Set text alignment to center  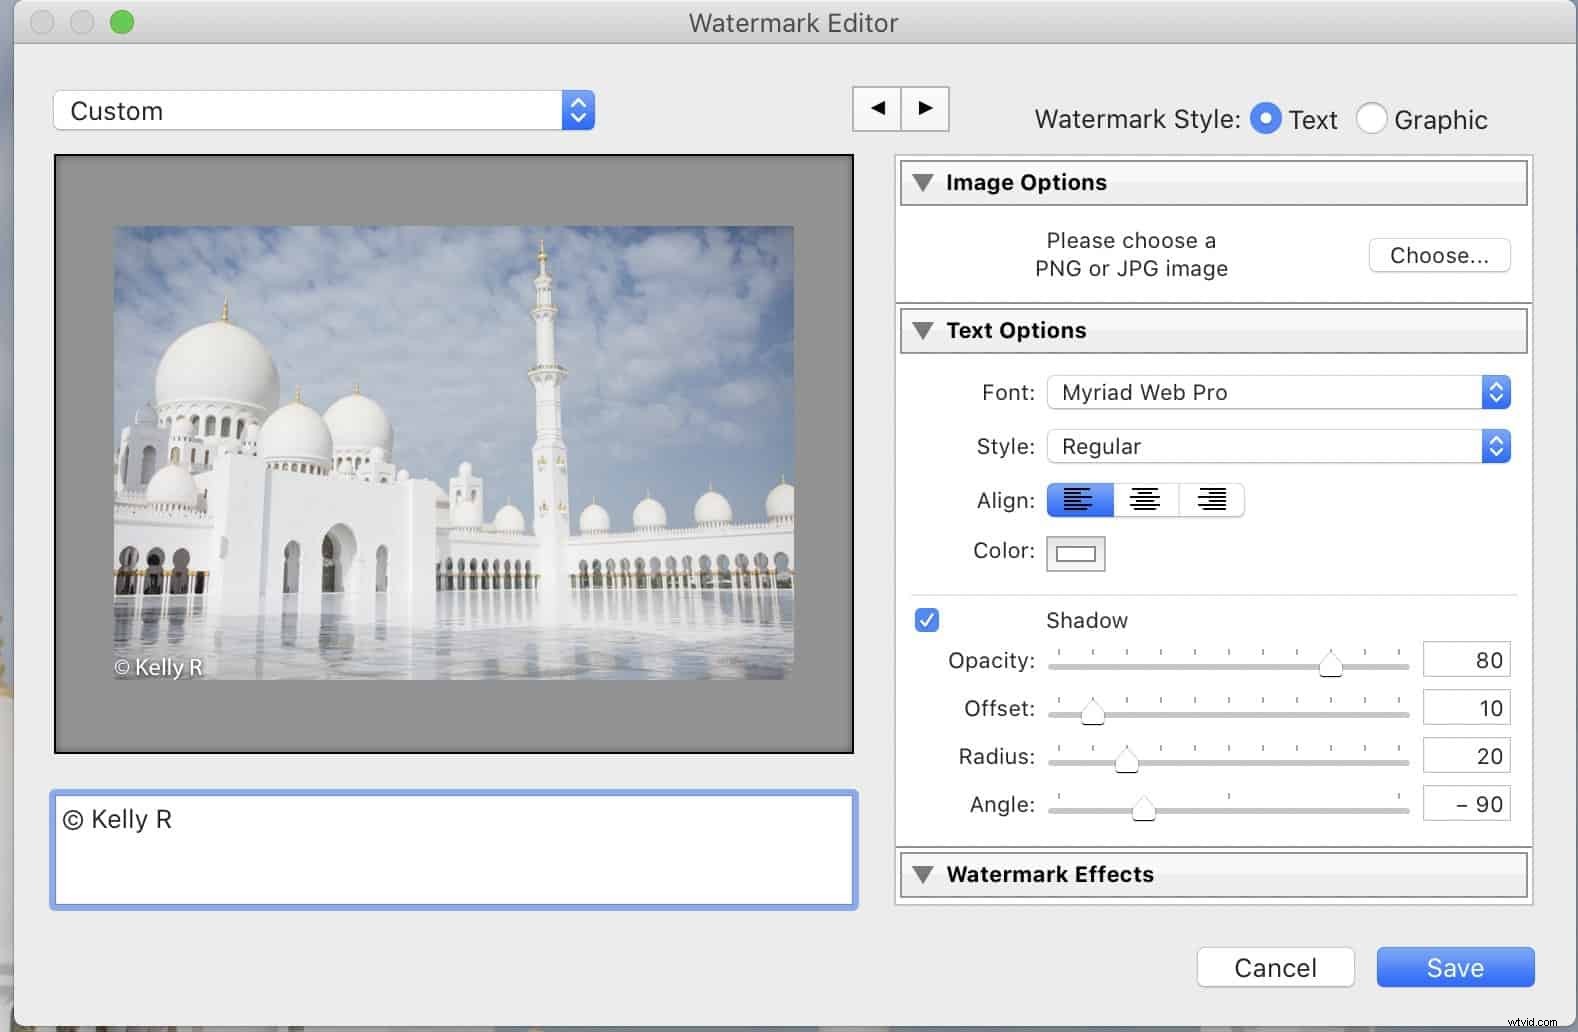[1145, 499]
